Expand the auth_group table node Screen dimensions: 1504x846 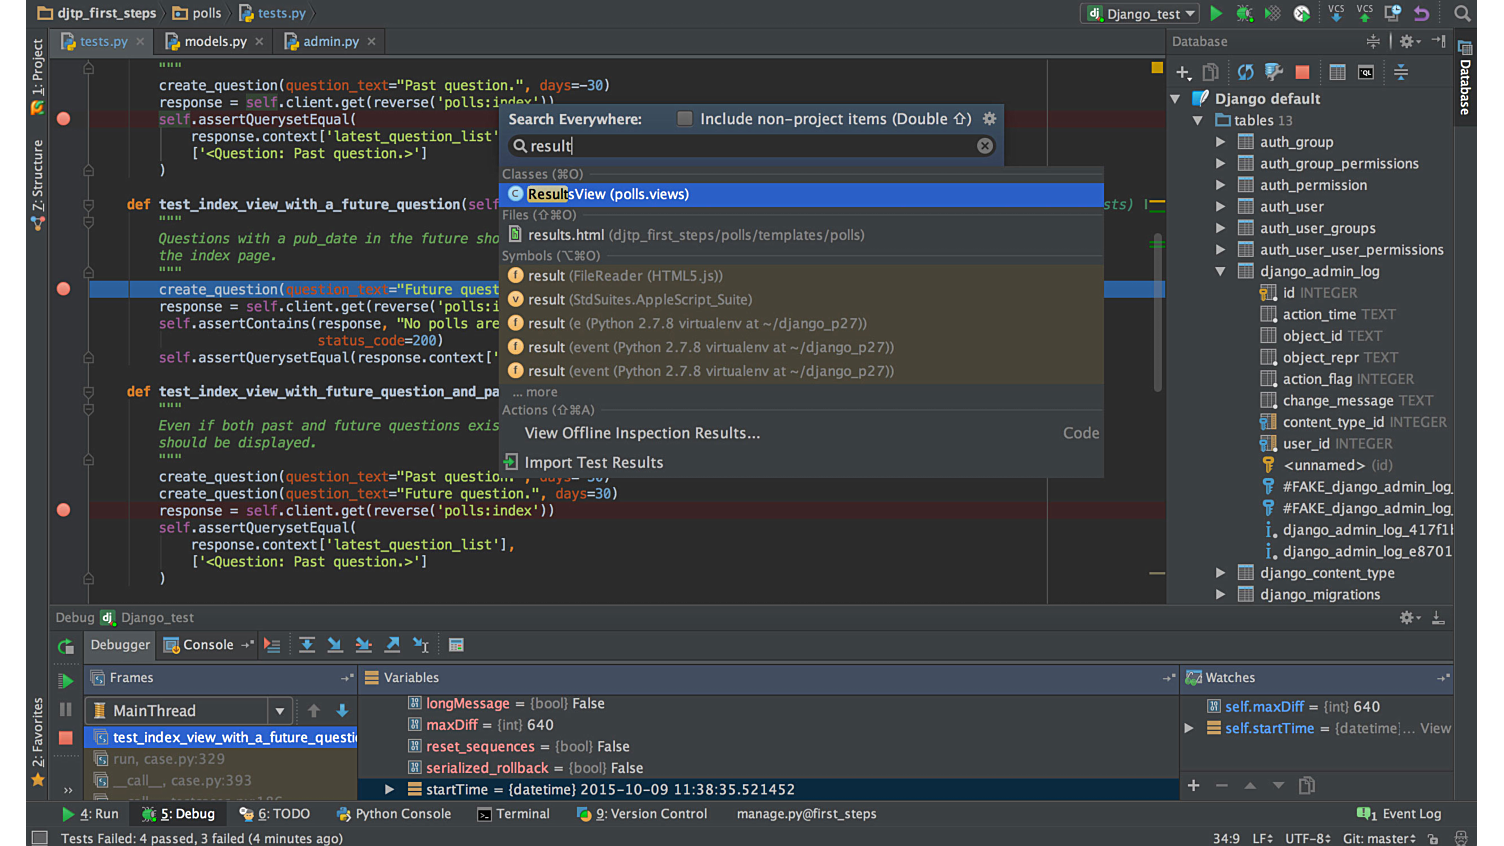[x=1220, y=142]
